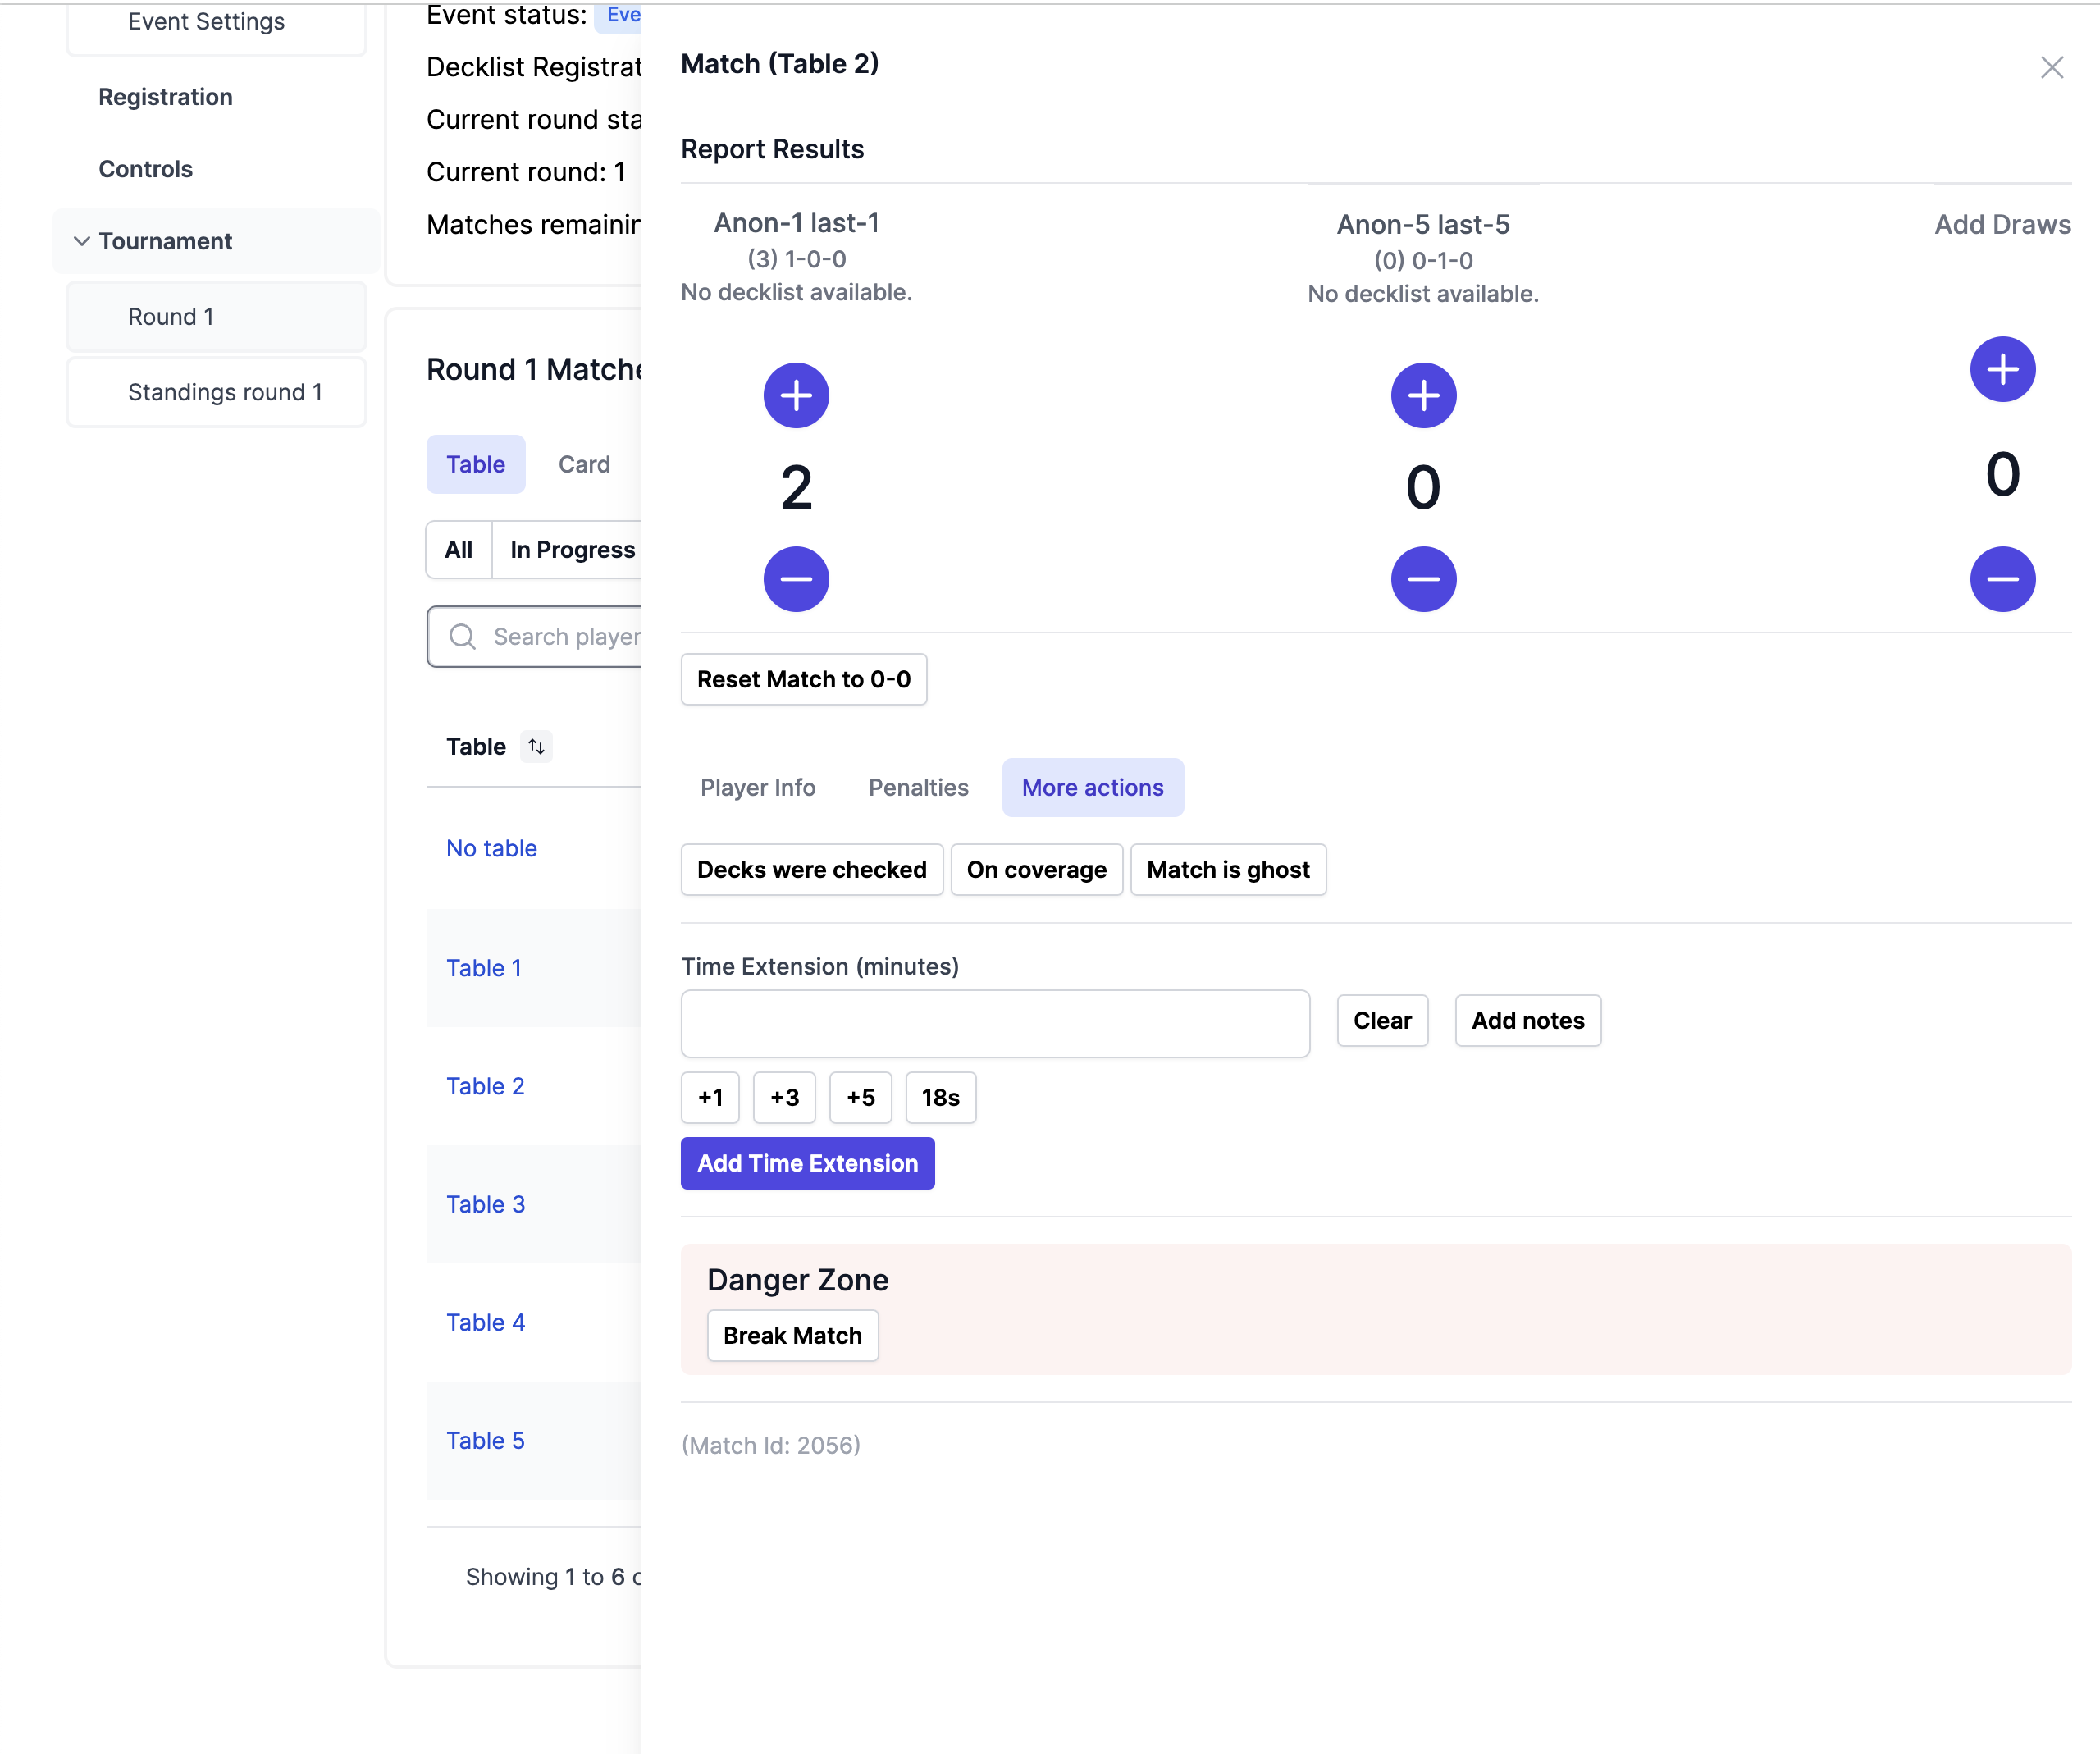The height and width of the screenshot is (1754, 2100).
Task: Add one draw with plus button
Action: point(2002,370)
